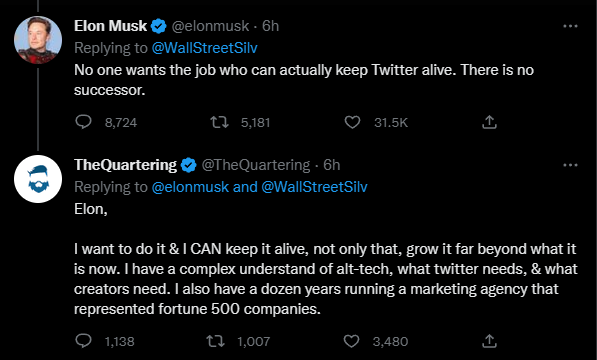
Task: Open @WallStreetSilv link in TheQuartering's reply
Action: [x=314, y=187]
